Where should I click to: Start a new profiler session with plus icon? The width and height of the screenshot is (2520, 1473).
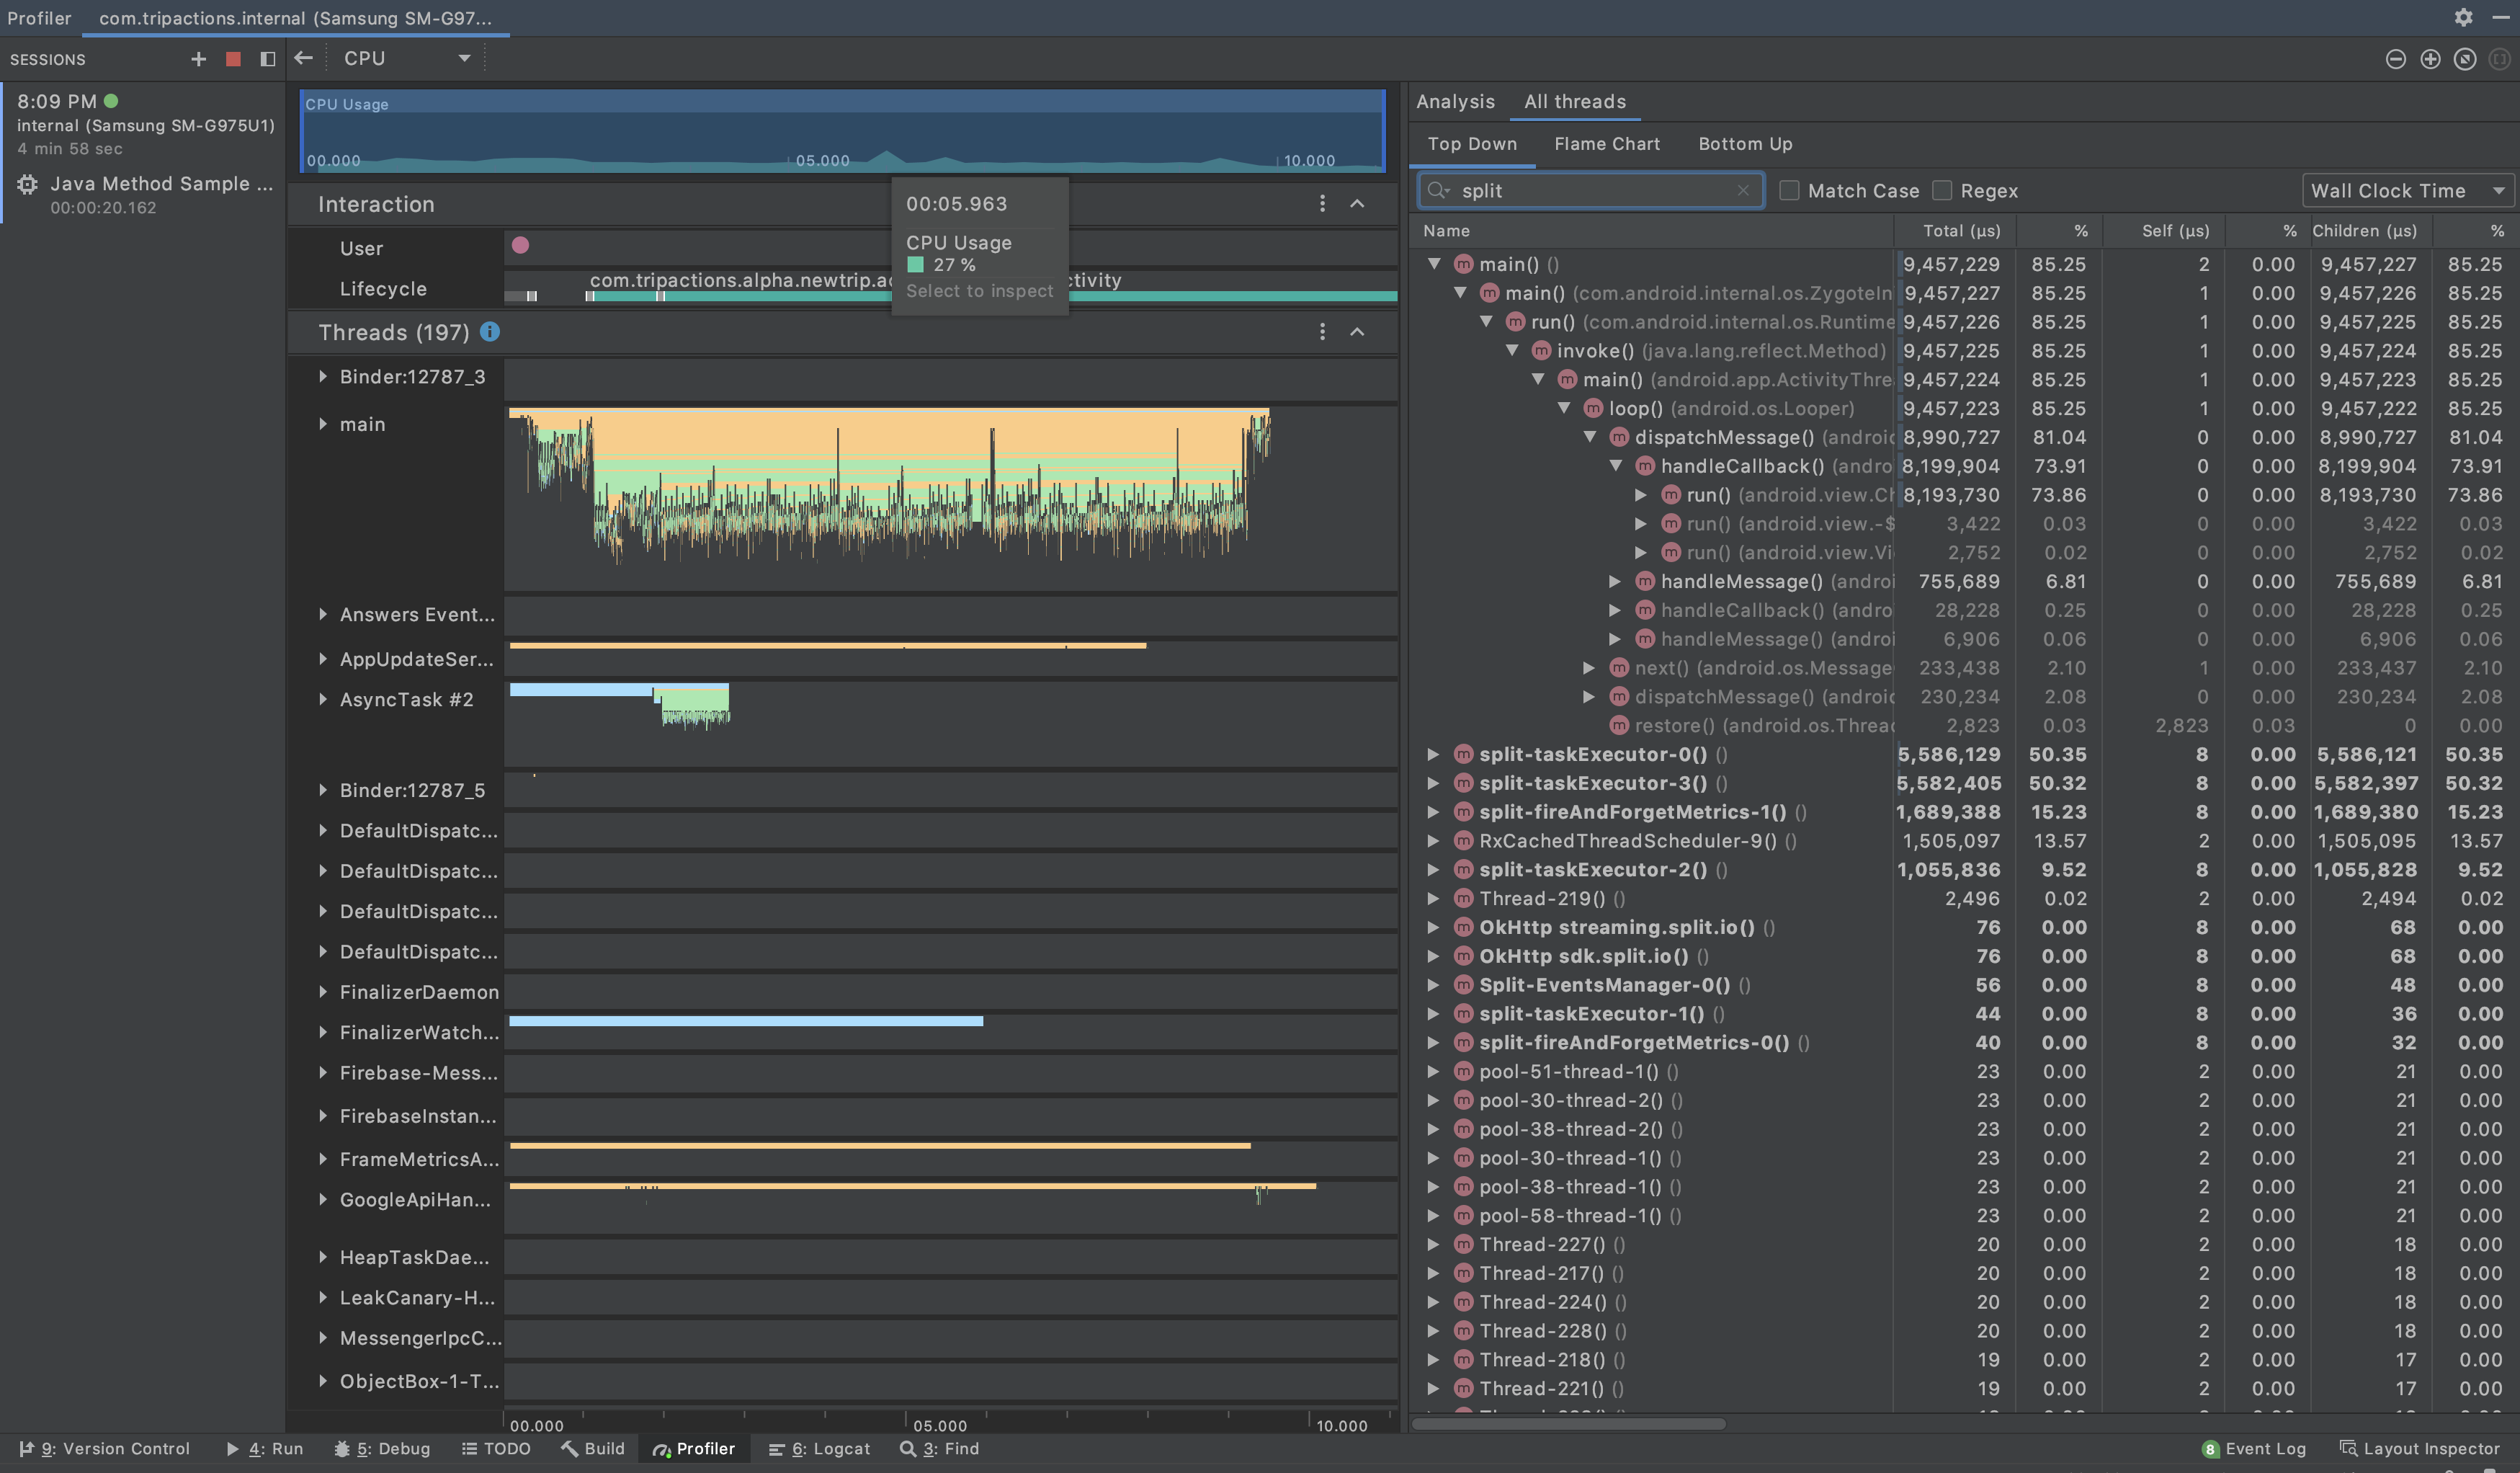198,59
